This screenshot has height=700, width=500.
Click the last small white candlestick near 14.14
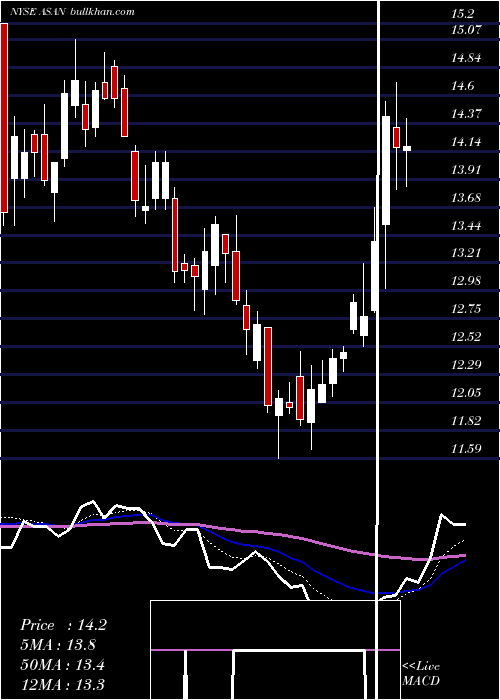pos(407,149)
